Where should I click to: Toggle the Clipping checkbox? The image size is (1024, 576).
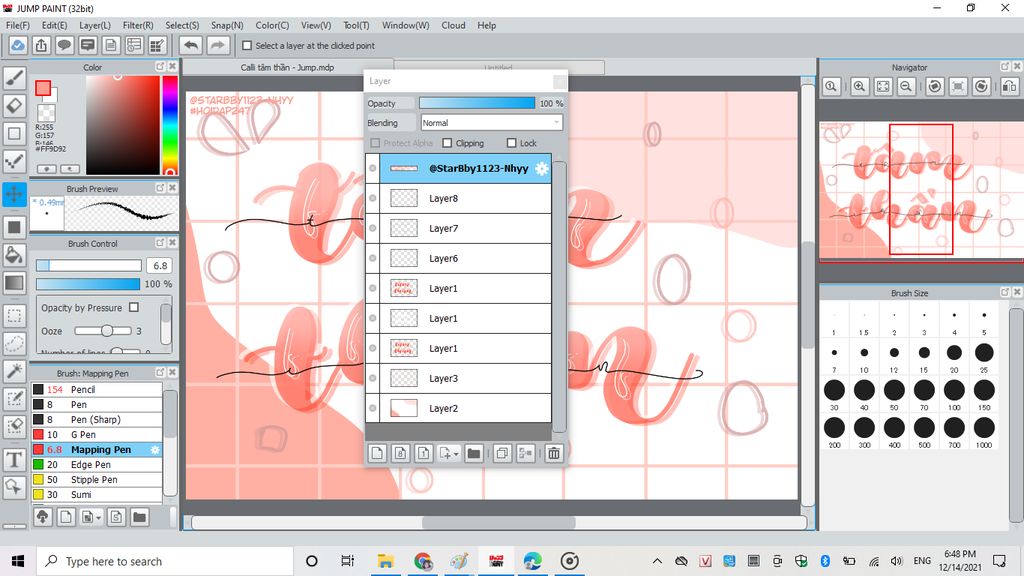pos(447,143)
